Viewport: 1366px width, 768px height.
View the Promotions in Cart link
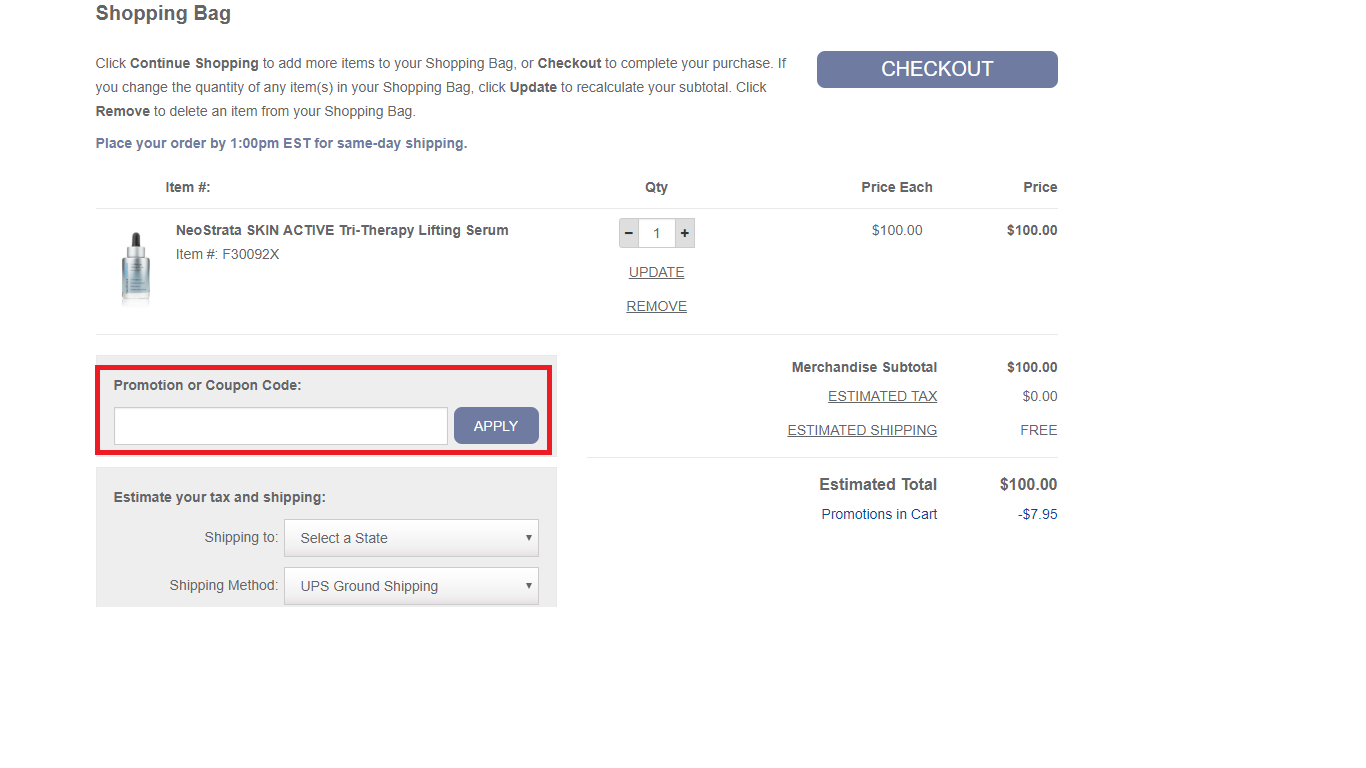click(880, 514)
